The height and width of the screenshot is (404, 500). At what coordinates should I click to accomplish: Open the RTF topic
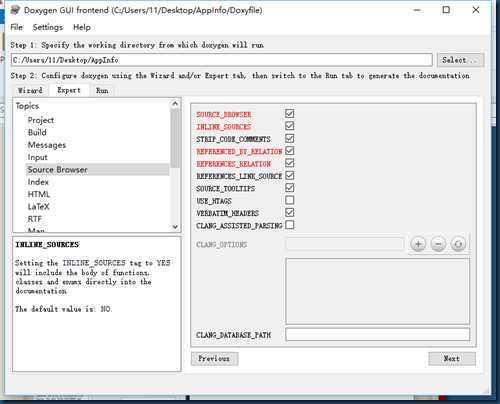coord(35,219)
